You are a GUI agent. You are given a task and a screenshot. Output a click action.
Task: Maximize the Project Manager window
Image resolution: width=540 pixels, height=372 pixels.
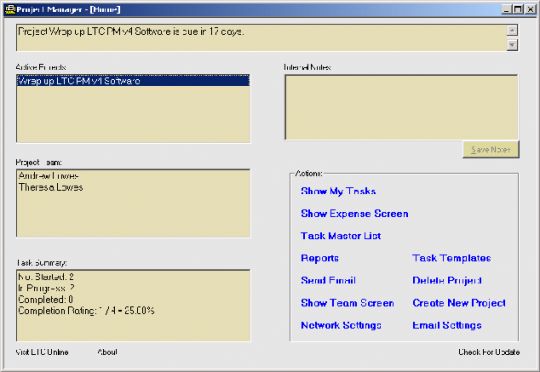click(518, 9)
